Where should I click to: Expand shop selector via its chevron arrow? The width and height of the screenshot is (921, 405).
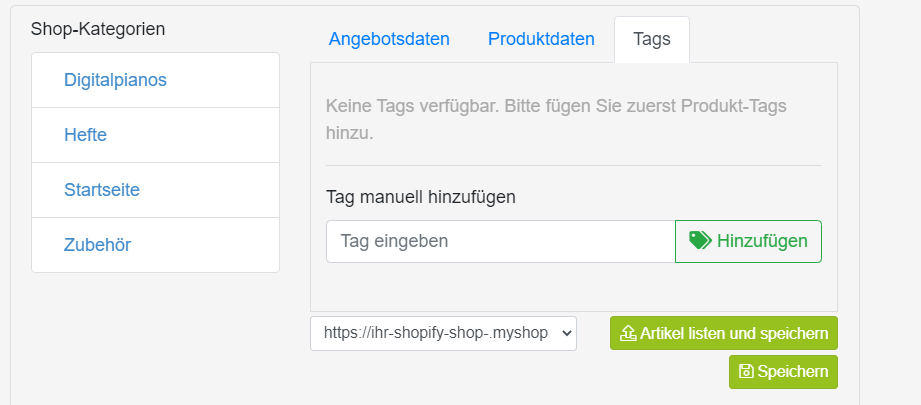click(566, 333)
